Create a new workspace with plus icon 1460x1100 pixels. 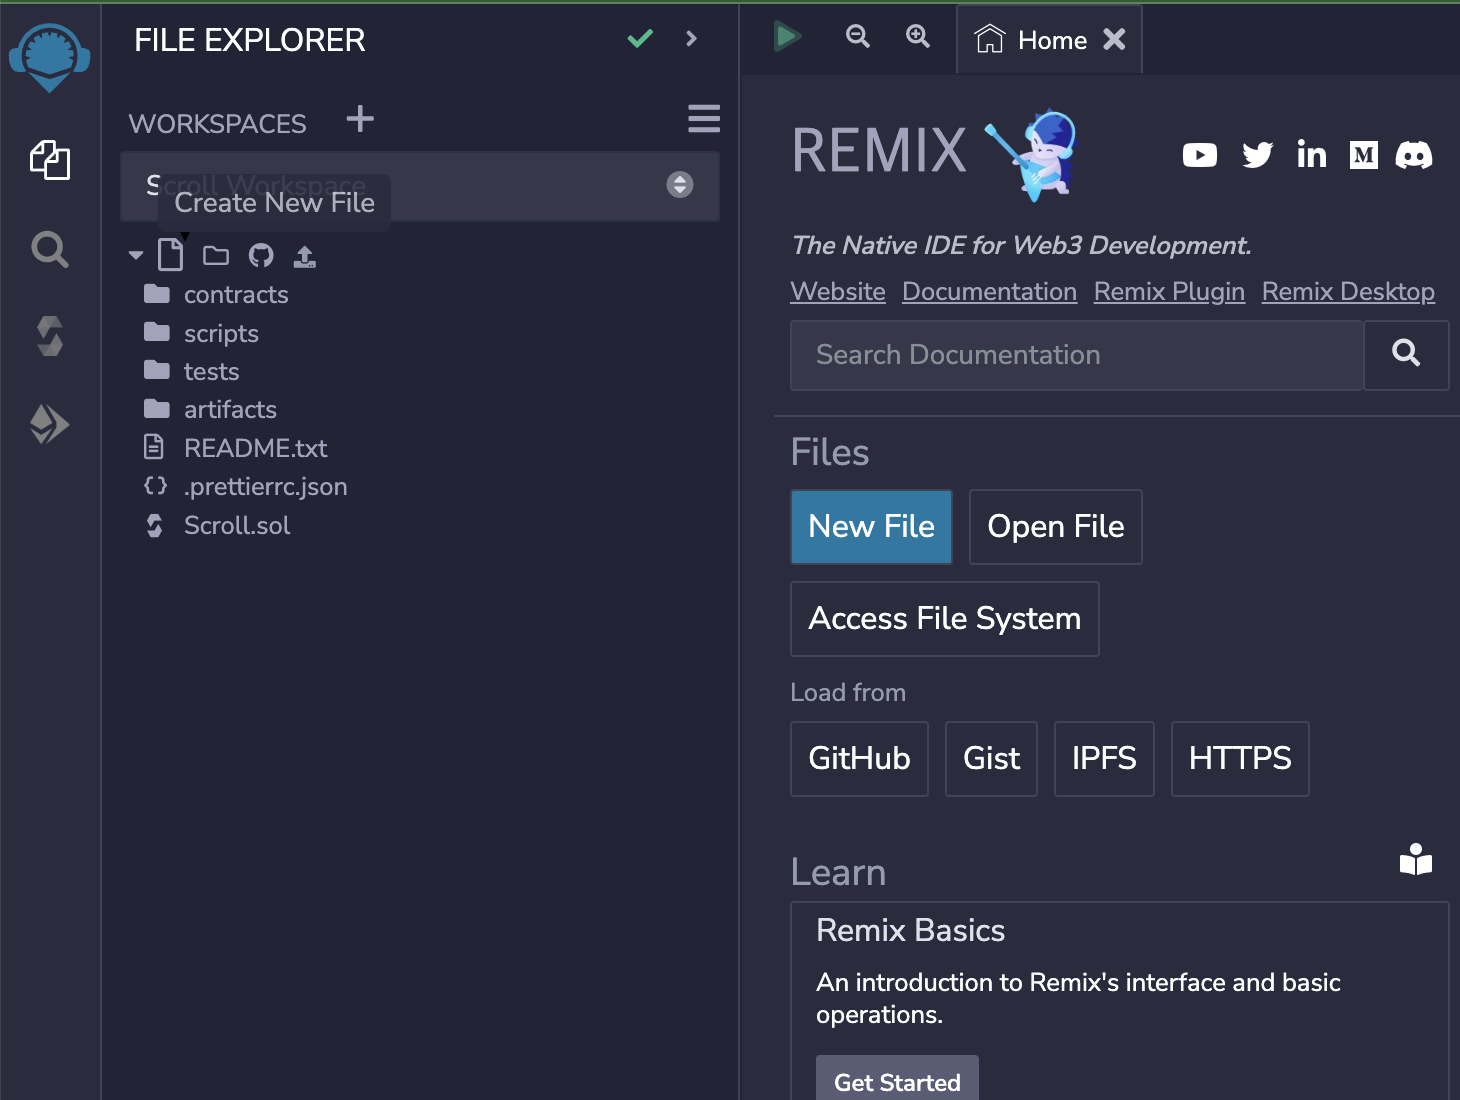coord(360,119)
